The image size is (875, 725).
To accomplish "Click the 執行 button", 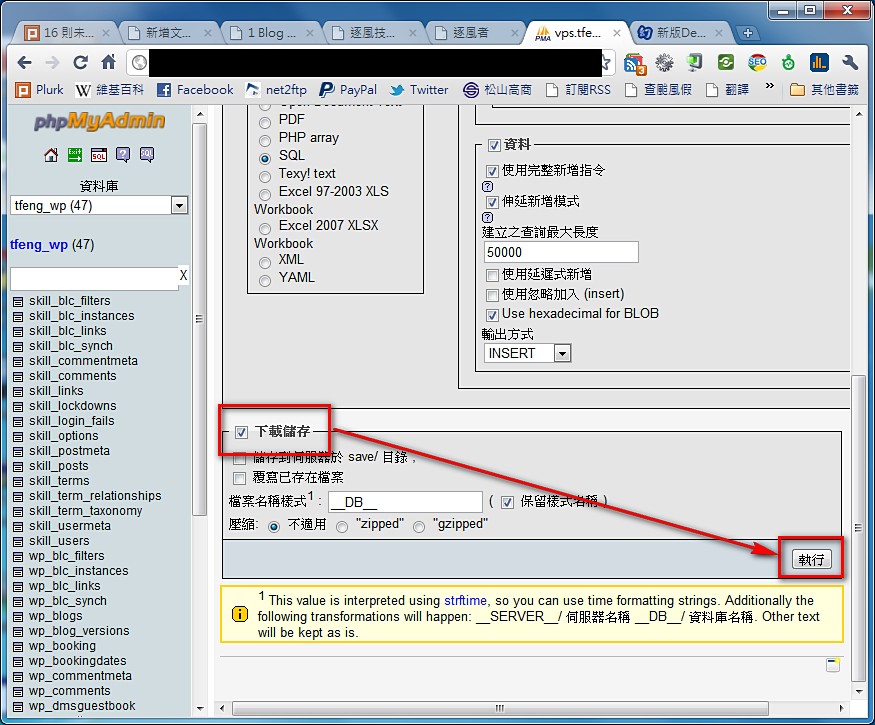I will pyautogui.click(x=811, y=559).
